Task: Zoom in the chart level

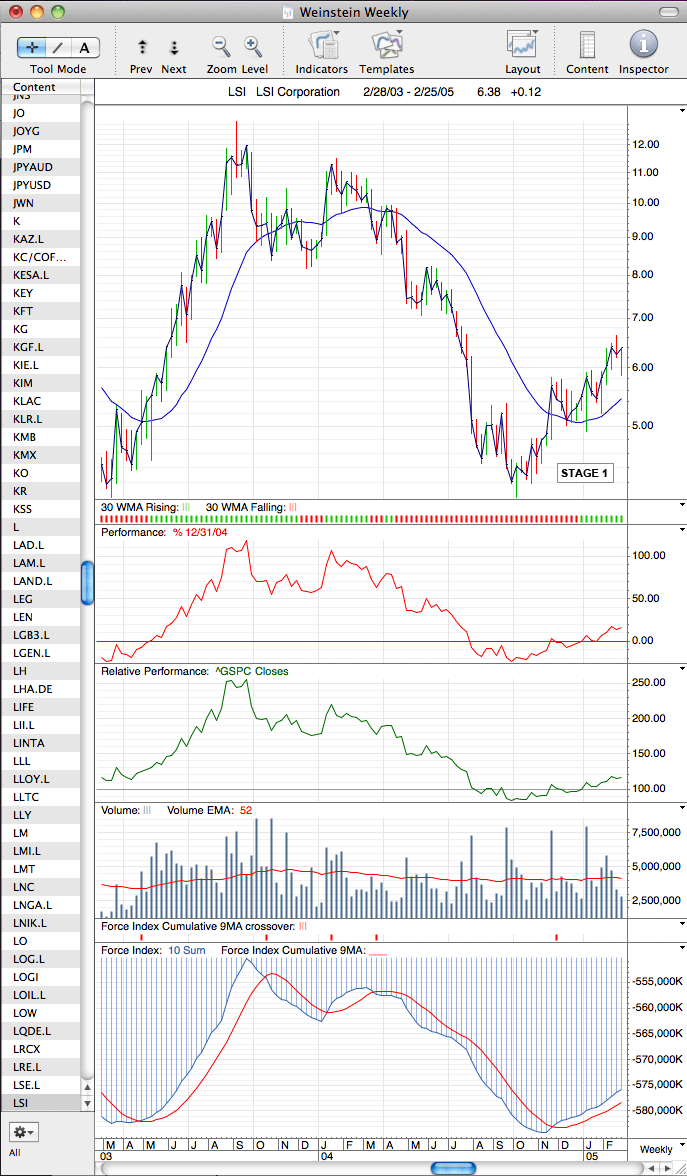Action: click(253, 46)
